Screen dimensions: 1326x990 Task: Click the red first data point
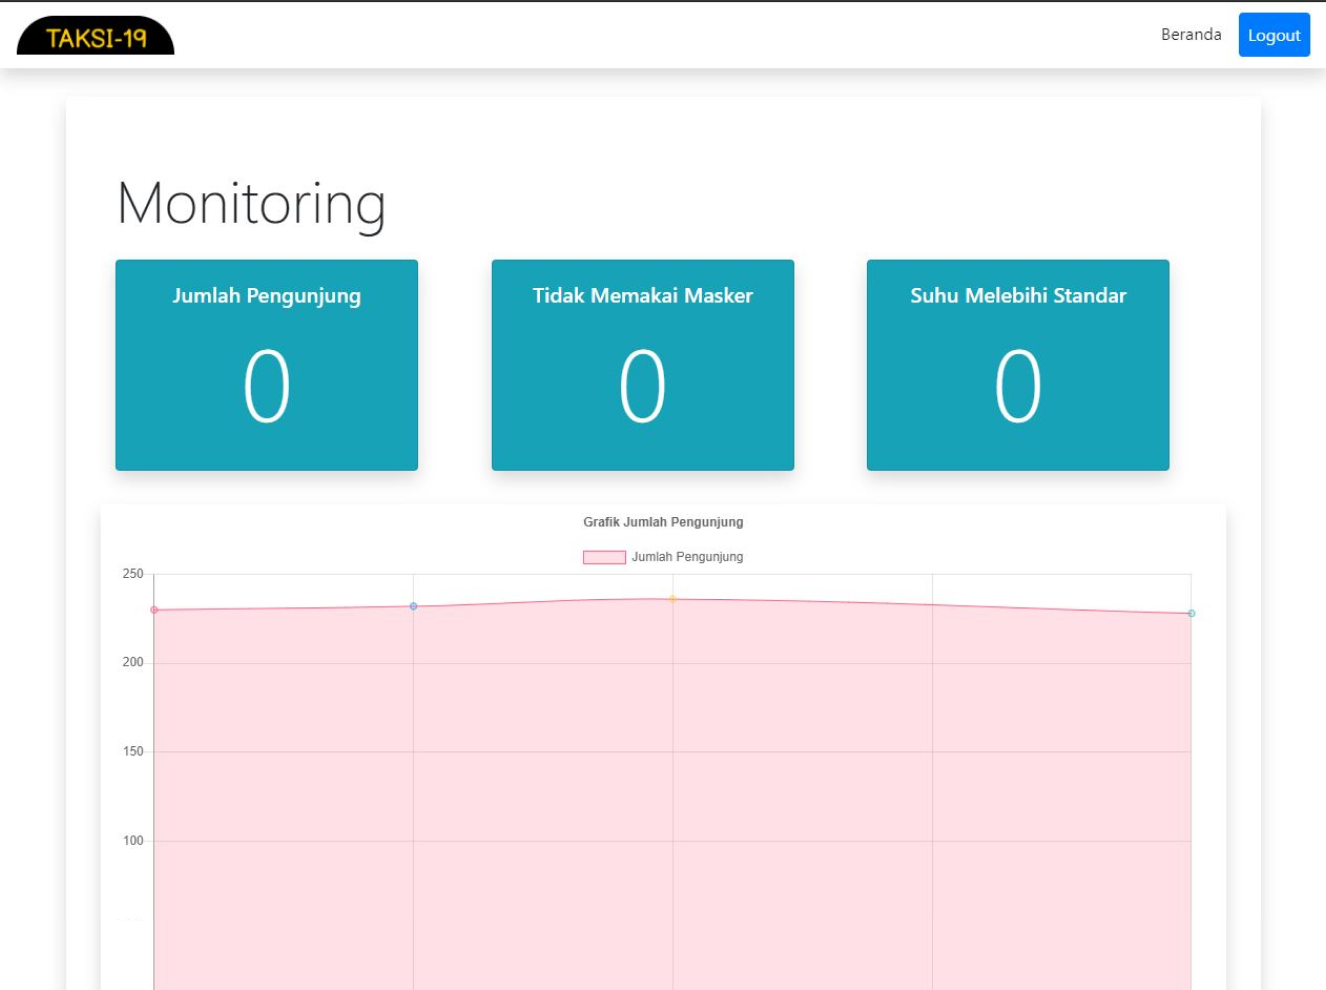[154, 610]
